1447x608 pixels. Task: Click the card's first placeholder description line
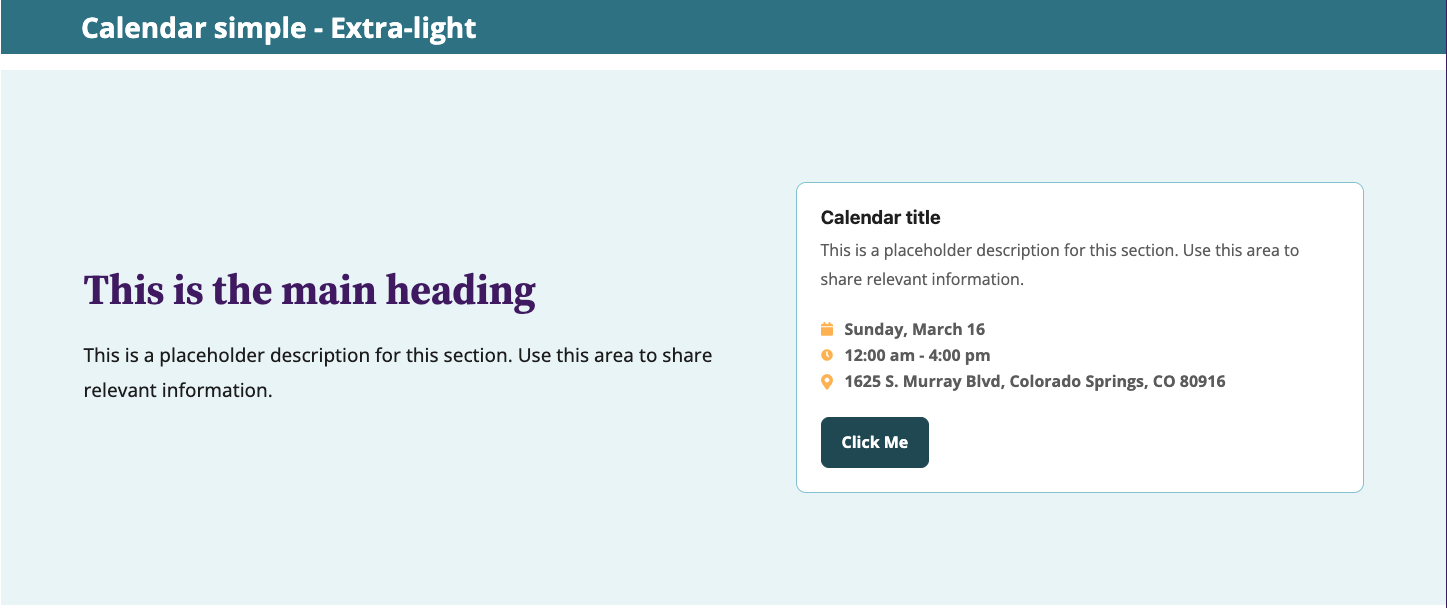pyautogui.click(x=1059, y=250)
